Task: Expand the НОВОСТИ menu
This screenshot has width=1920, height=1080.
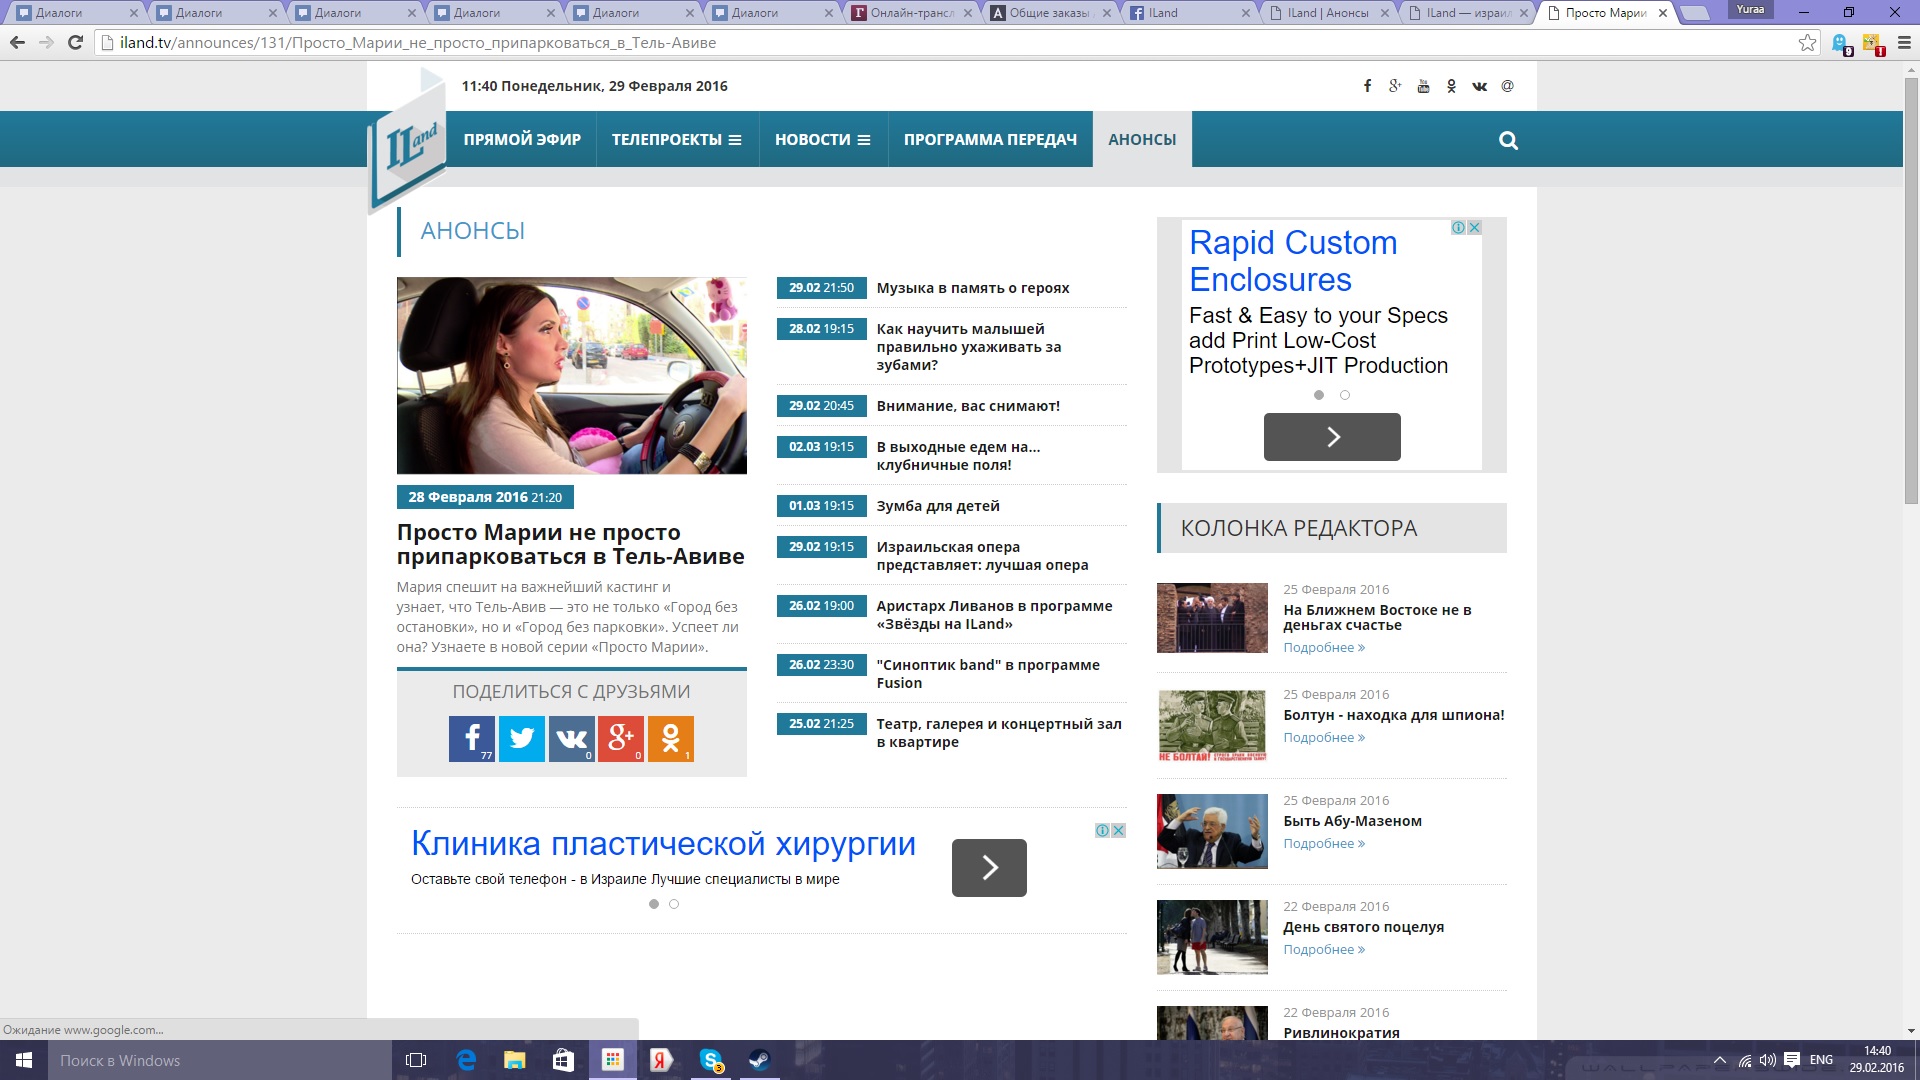Action: click(823, 140)
